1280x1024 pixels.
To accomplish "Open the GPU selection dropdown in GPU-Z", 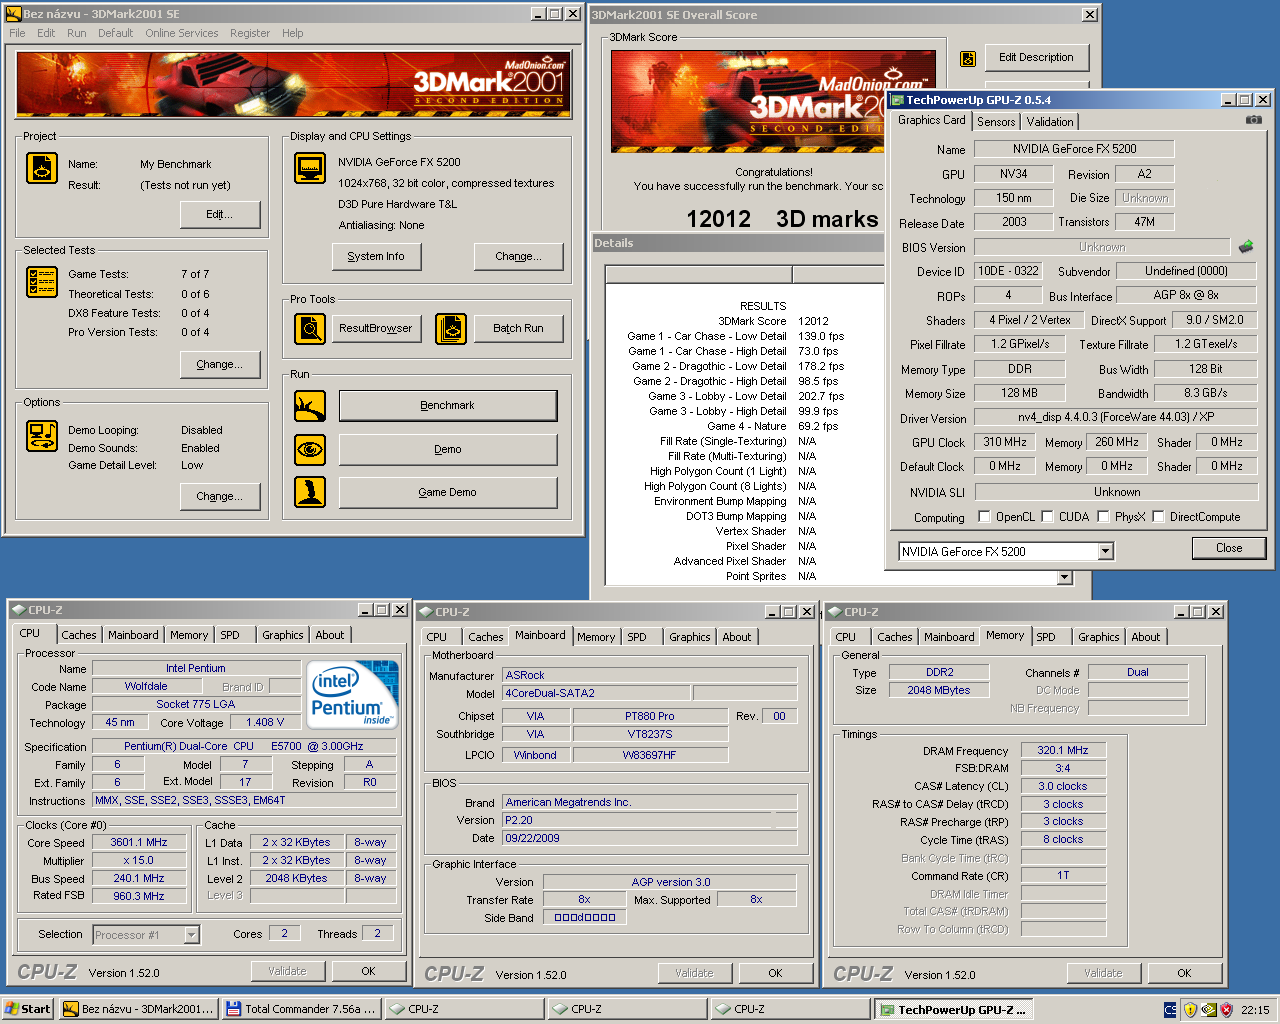I will point(1105,551).
